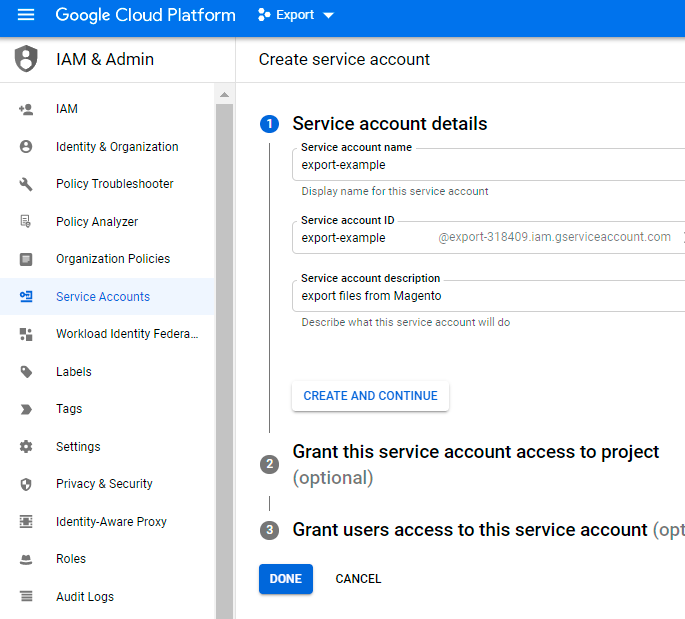
Task: Select Service Accounts in sidebar
Action: [103, 297]
